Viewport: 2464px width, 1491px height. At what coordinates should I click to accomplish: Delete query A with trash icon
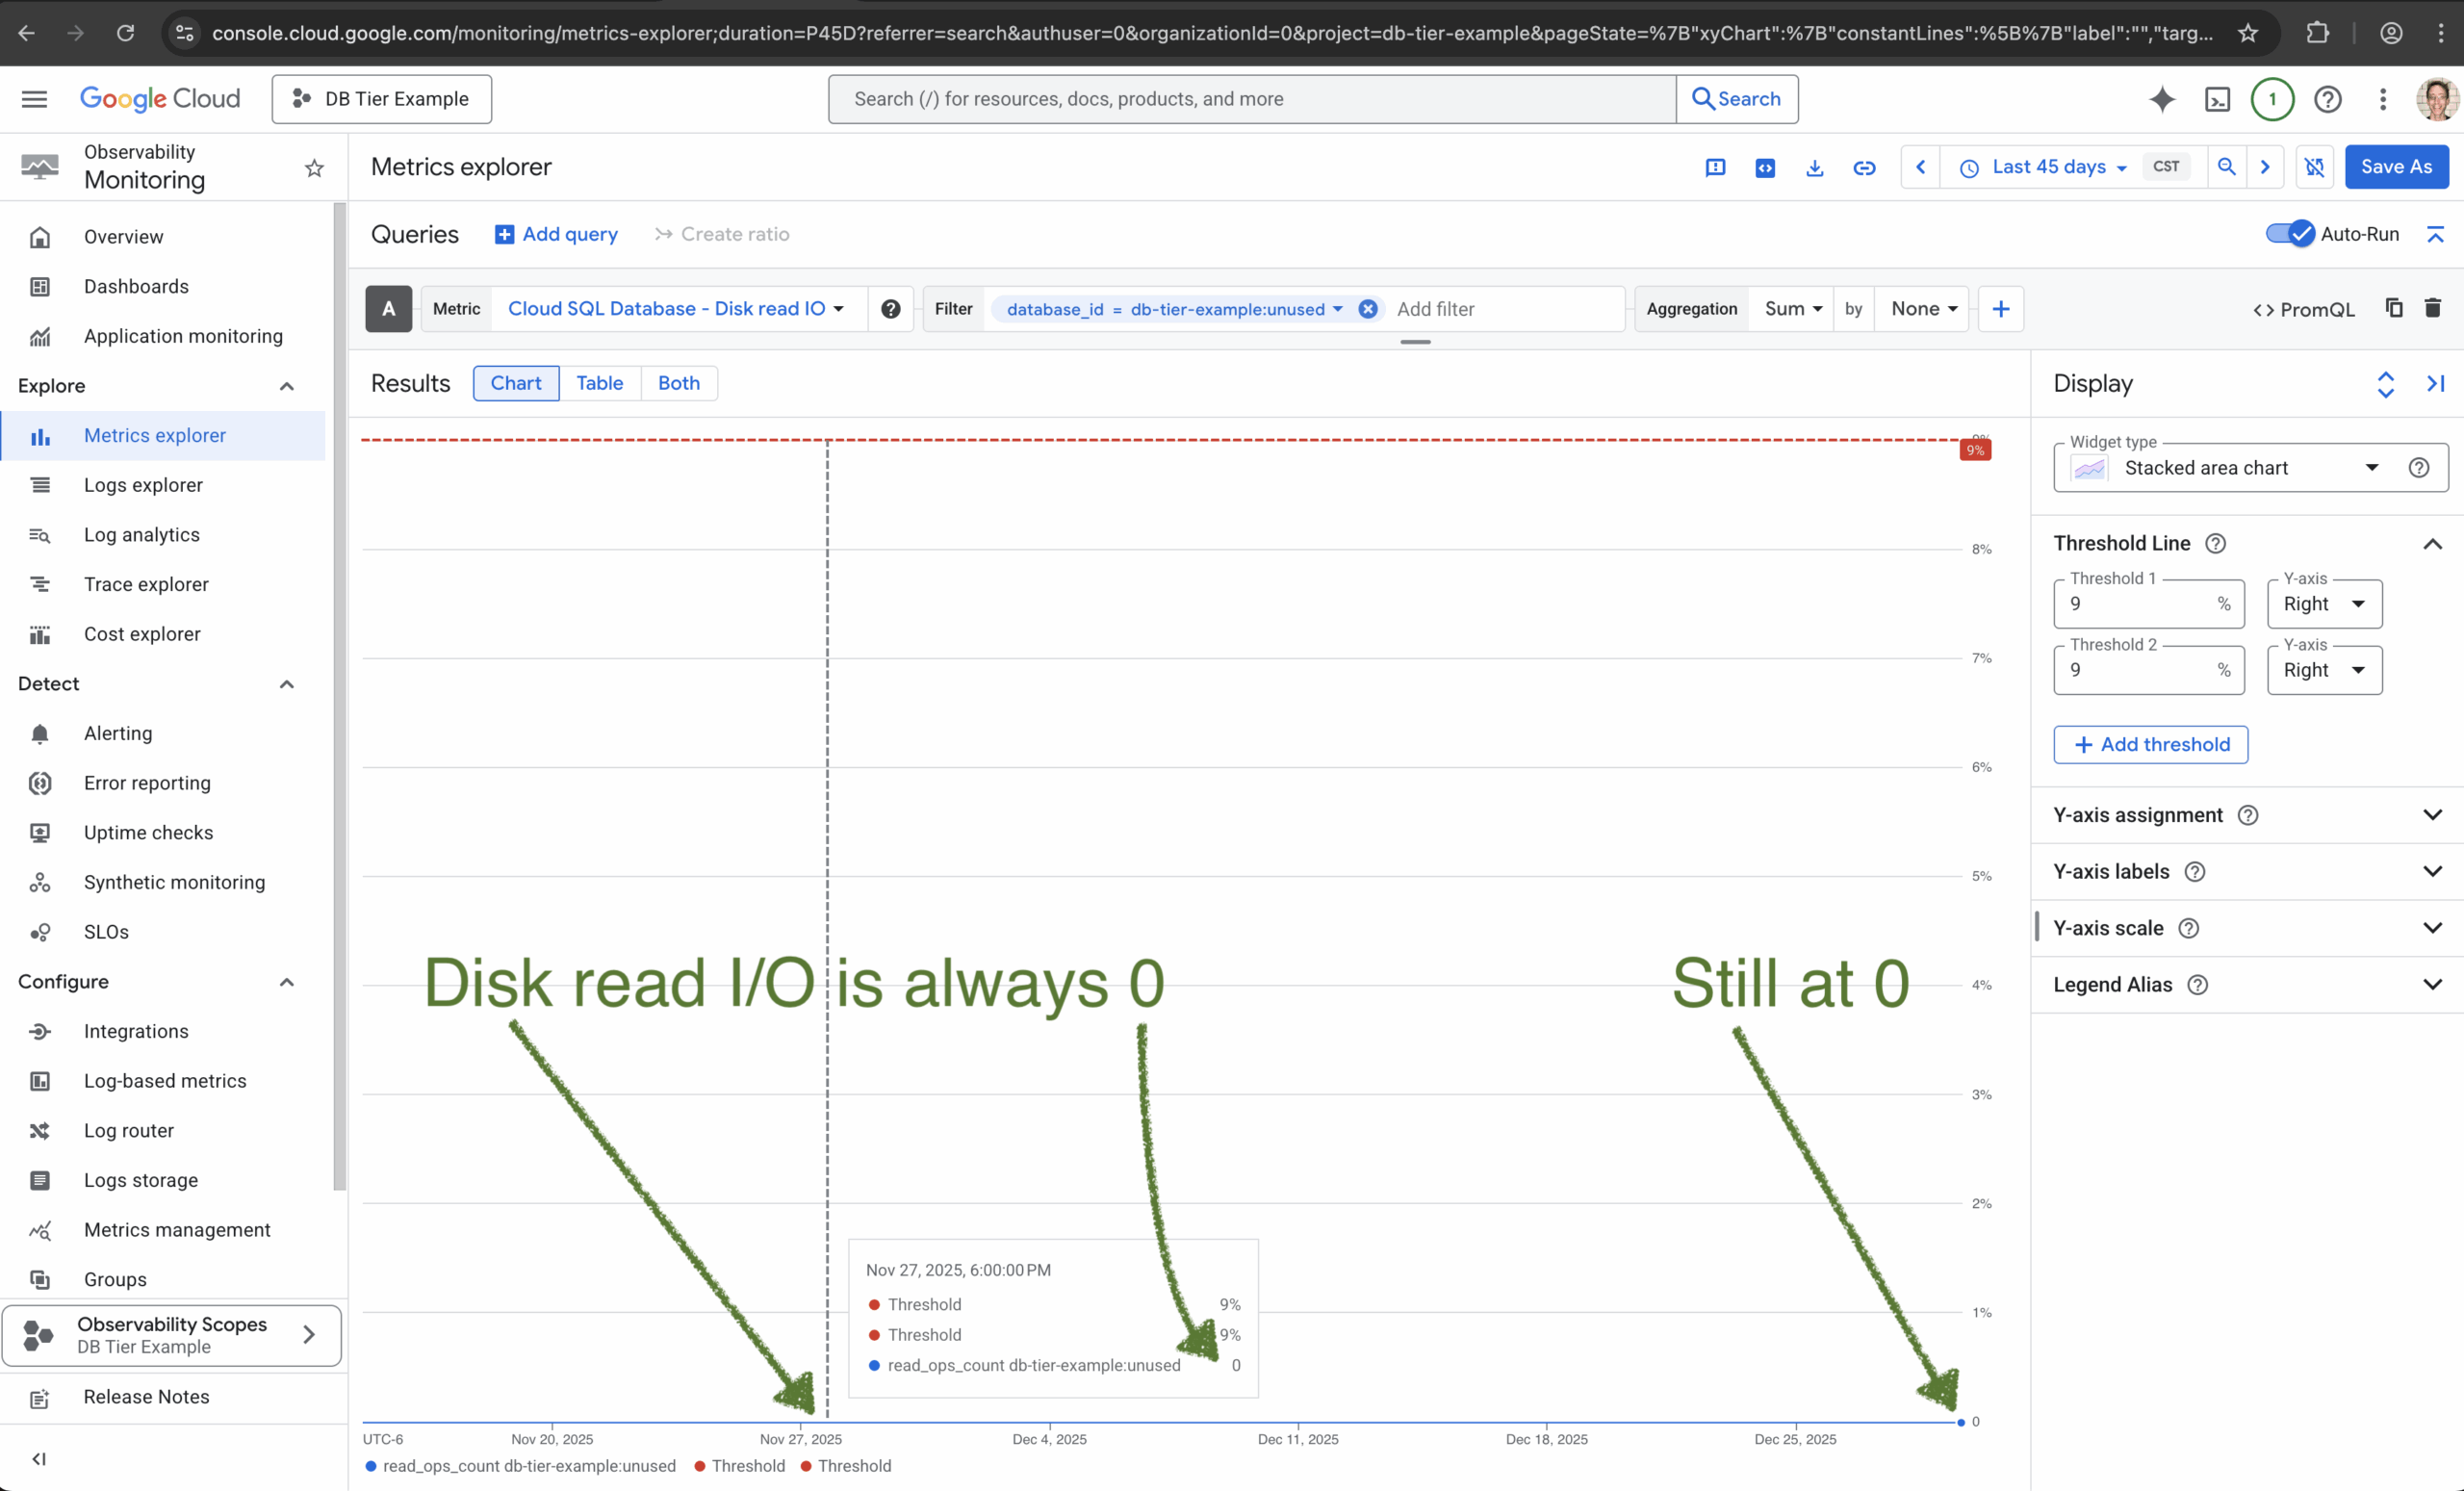(2433, 308)
